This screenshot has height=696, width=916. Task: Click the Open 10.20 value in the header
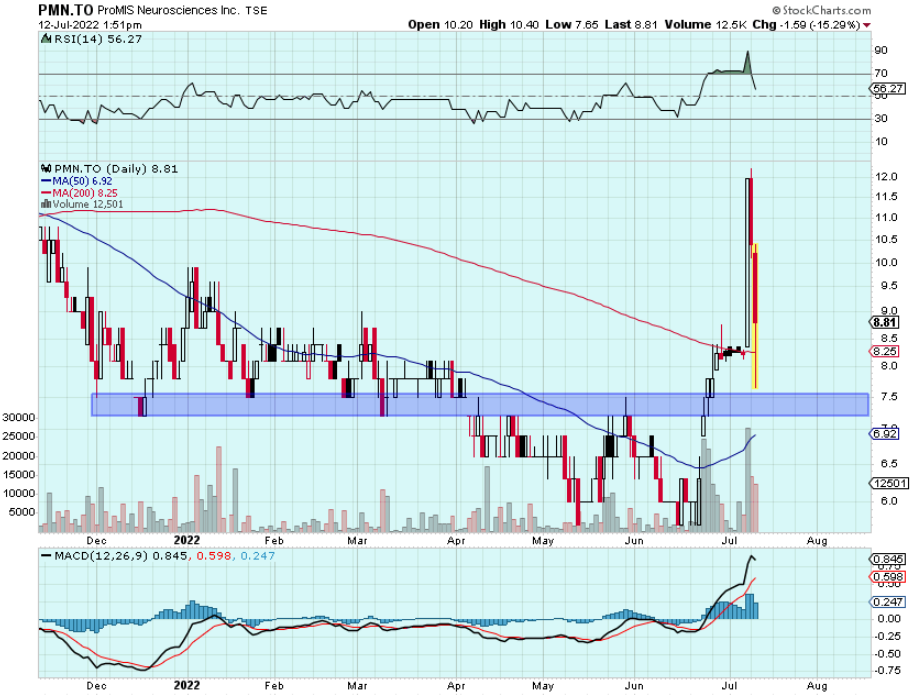point(440,25)
